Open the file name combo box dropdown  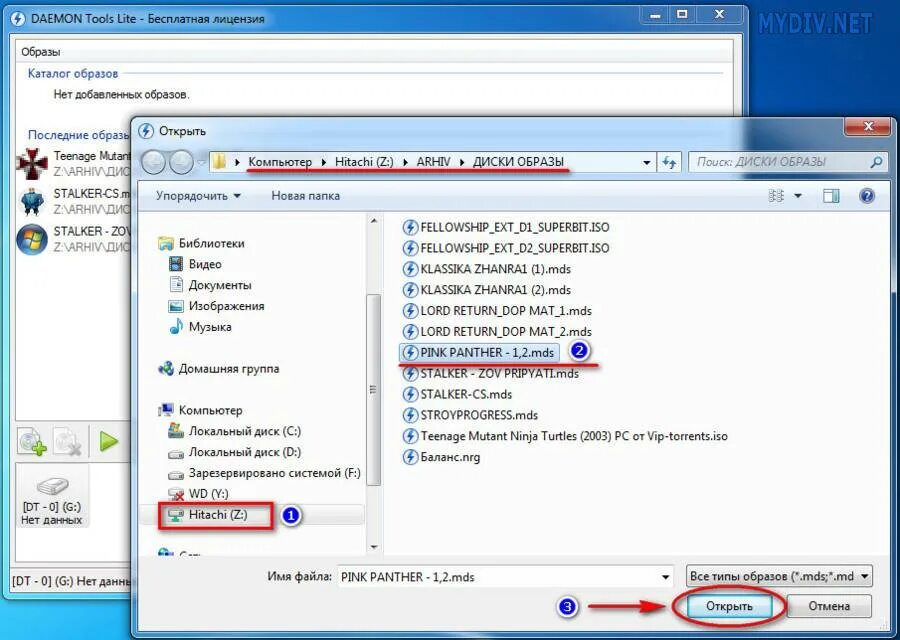point(665,577)
